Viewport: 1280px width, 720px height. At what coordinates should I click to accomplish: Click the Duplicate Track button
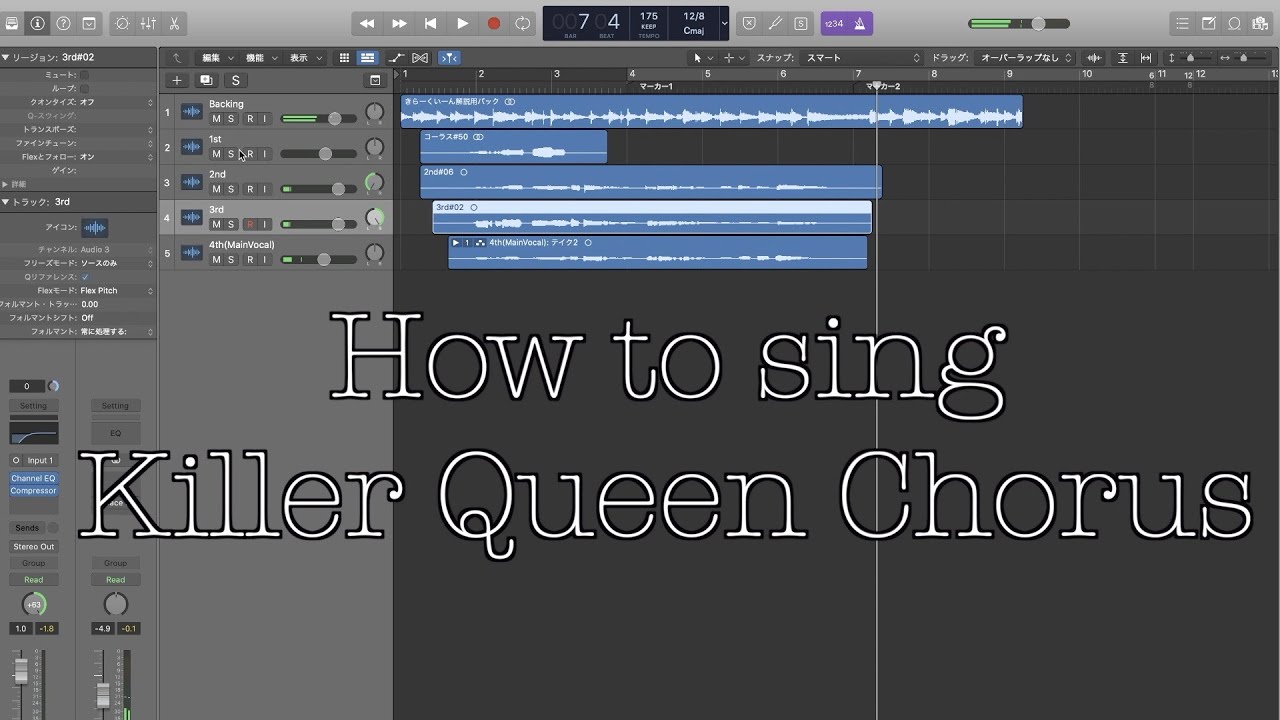206,80
